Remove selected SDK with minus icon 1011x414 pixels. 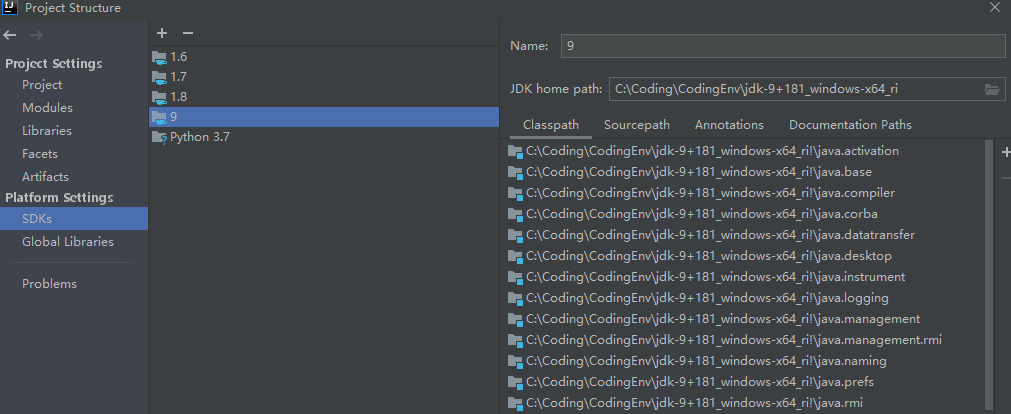point(188,33)
